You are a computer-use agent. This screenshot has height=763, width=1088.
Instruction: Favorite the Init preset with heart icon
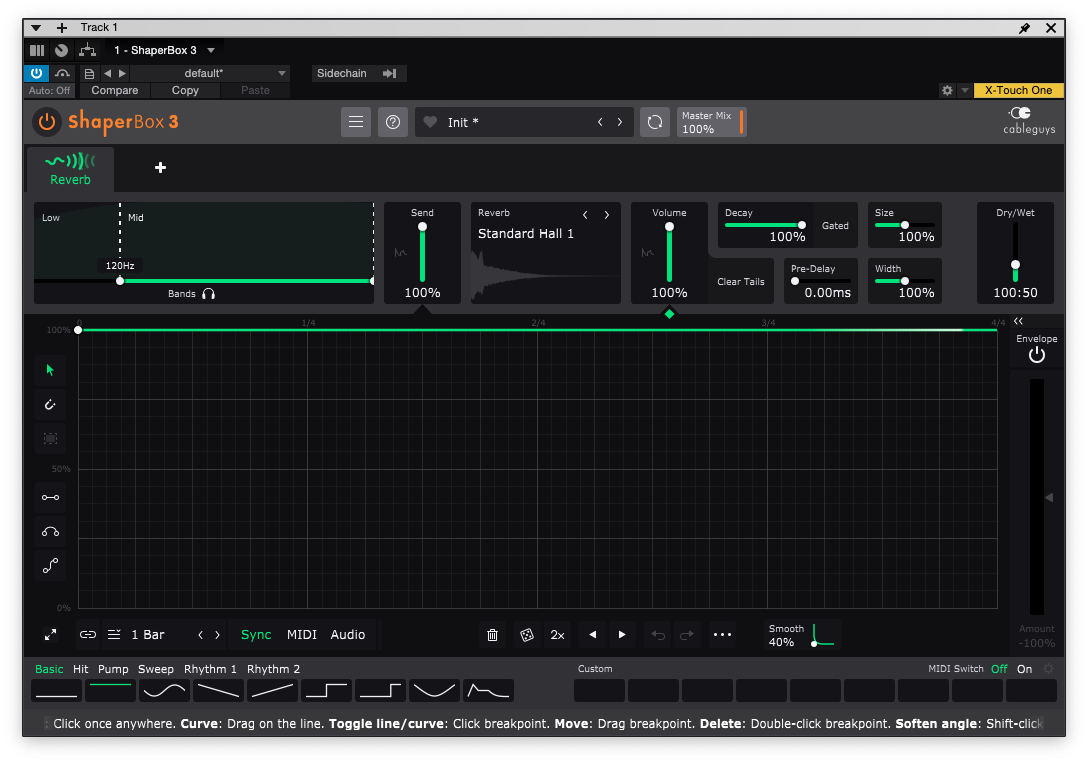click(430, 122)
